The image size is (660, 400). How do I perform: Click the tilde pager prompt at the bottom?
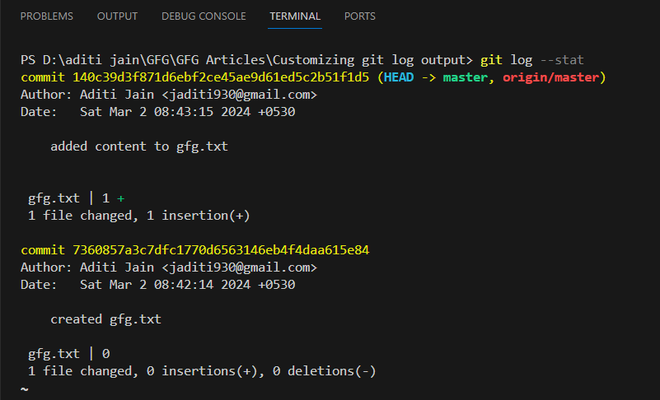[24, 389]
